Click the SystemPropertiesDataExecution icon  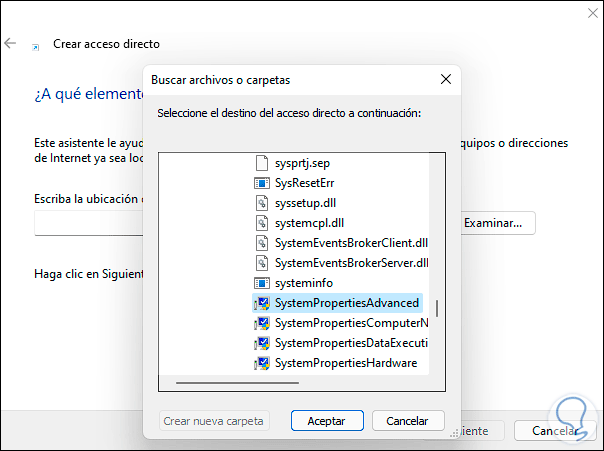click(x=263, y=343)
